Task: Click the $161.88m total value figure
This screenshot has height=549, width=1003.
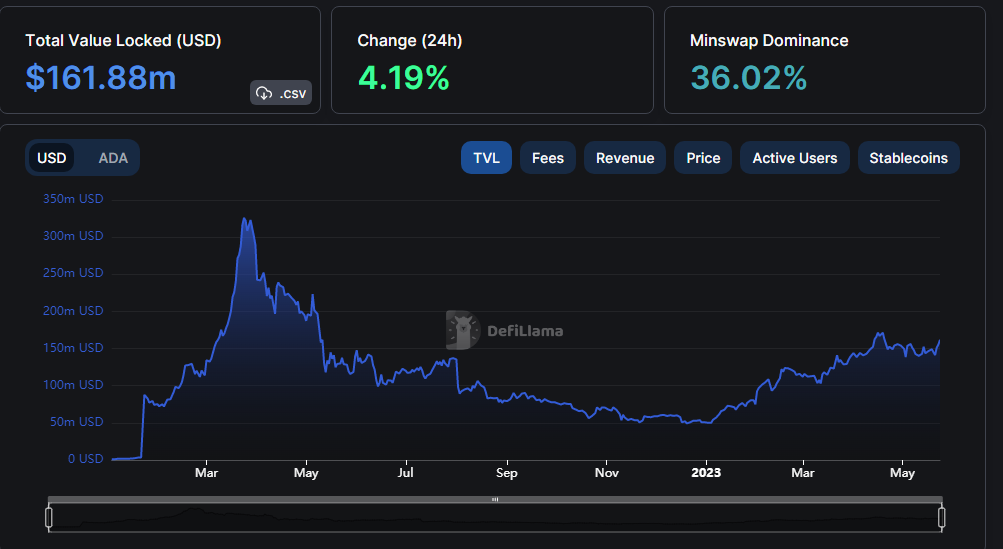Action: 100,78
